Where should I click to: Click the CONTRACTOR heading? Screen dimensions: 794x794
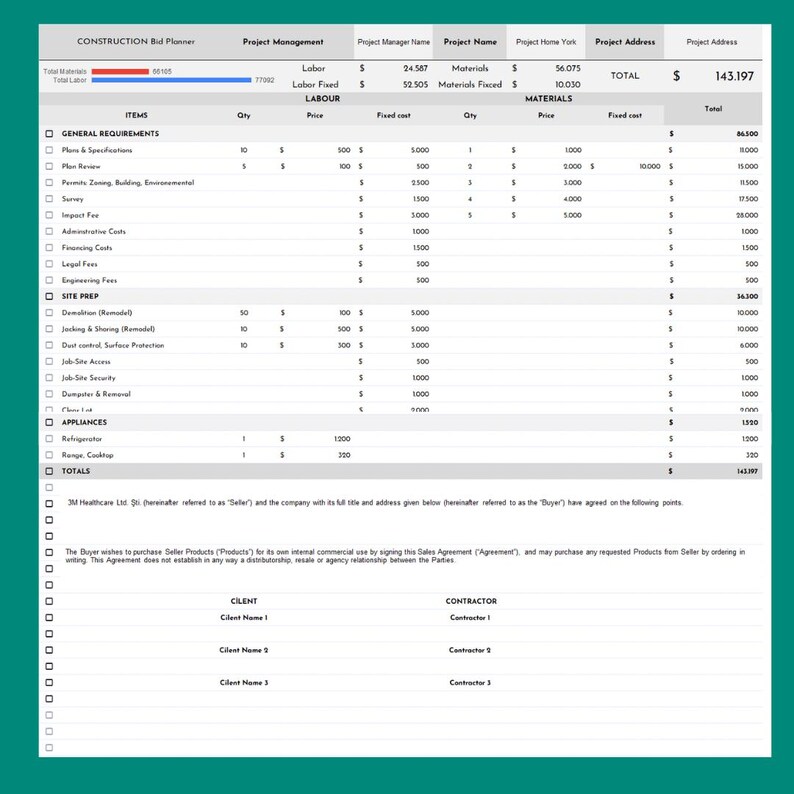(x=471, y=601)
